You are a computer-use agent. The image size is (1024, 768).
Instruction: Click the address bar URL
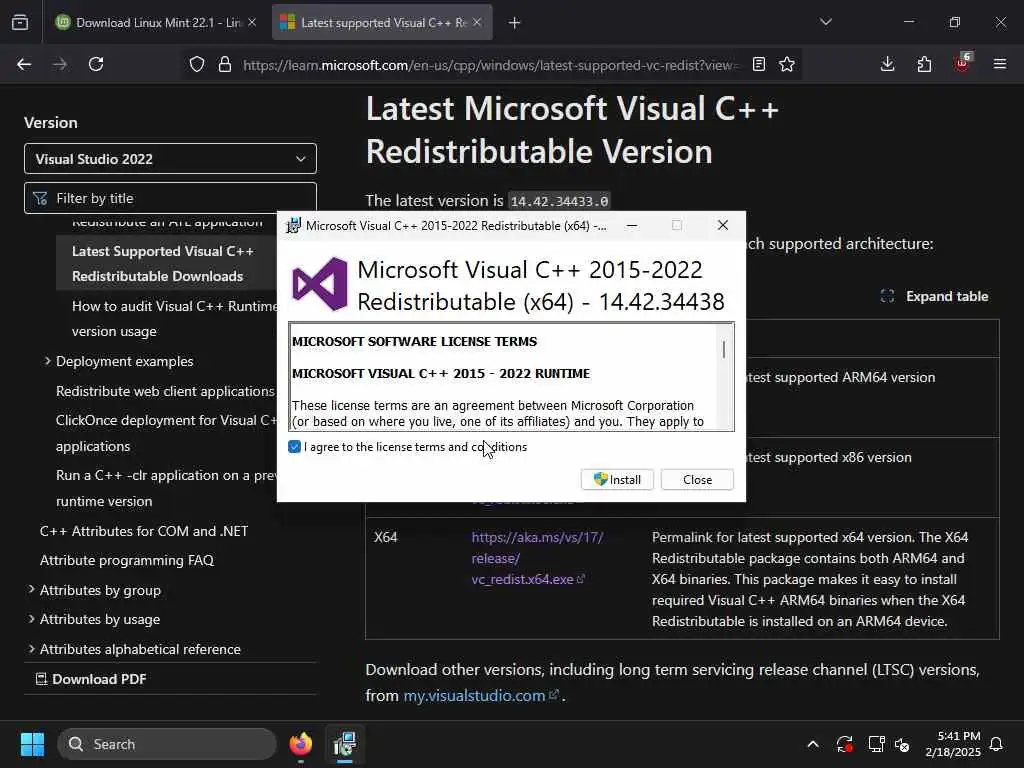point(490,65)
